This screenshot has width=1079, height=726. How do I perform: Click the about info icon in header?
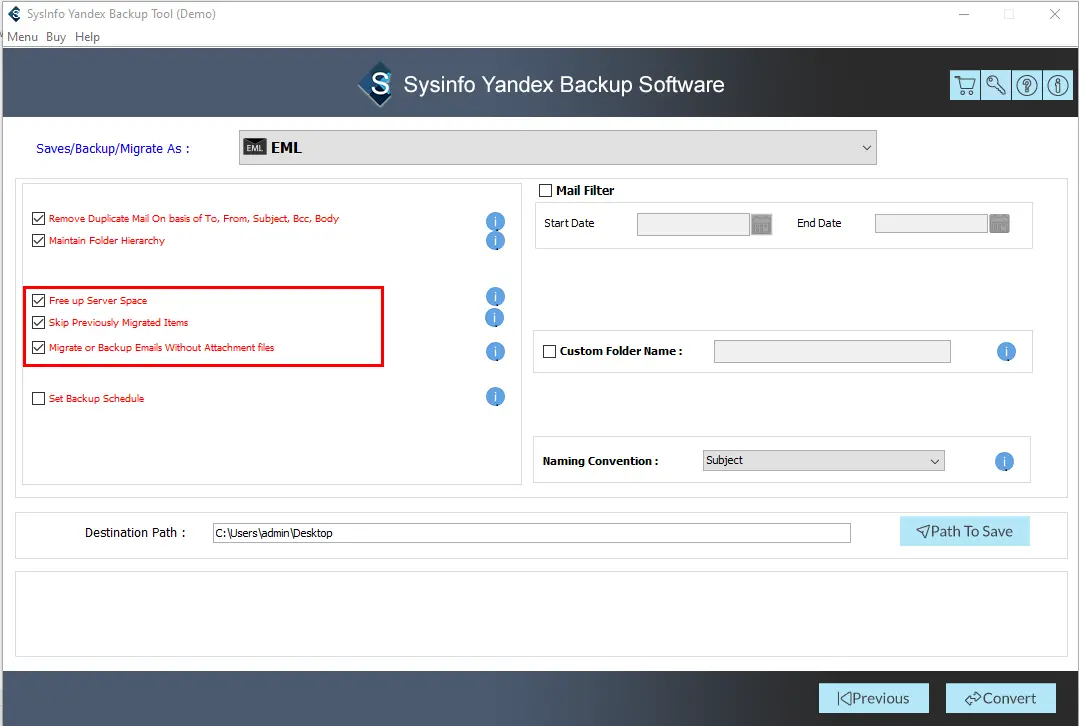1057,86
